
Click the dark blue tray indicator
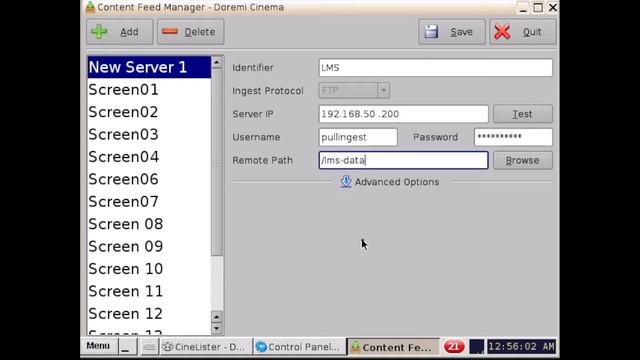476,347
